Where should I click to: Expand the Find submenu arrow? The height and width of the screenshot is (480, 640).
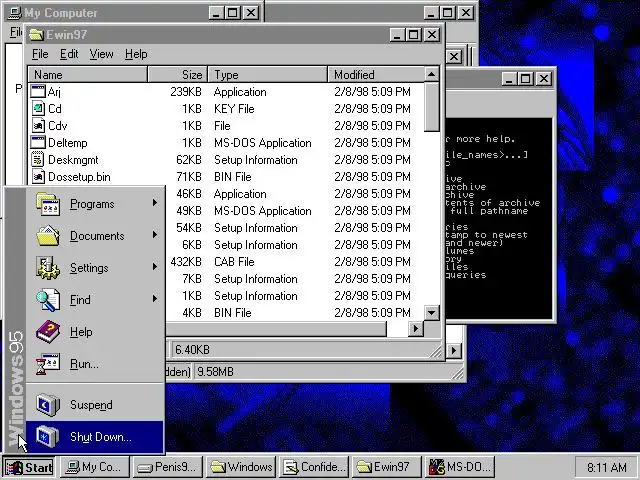click(x=155, y=299)
